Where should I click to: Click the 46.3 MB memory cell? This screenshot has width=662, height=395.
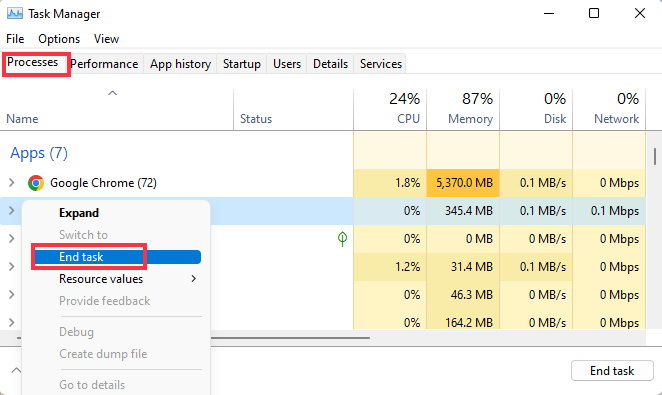(463, 295)
